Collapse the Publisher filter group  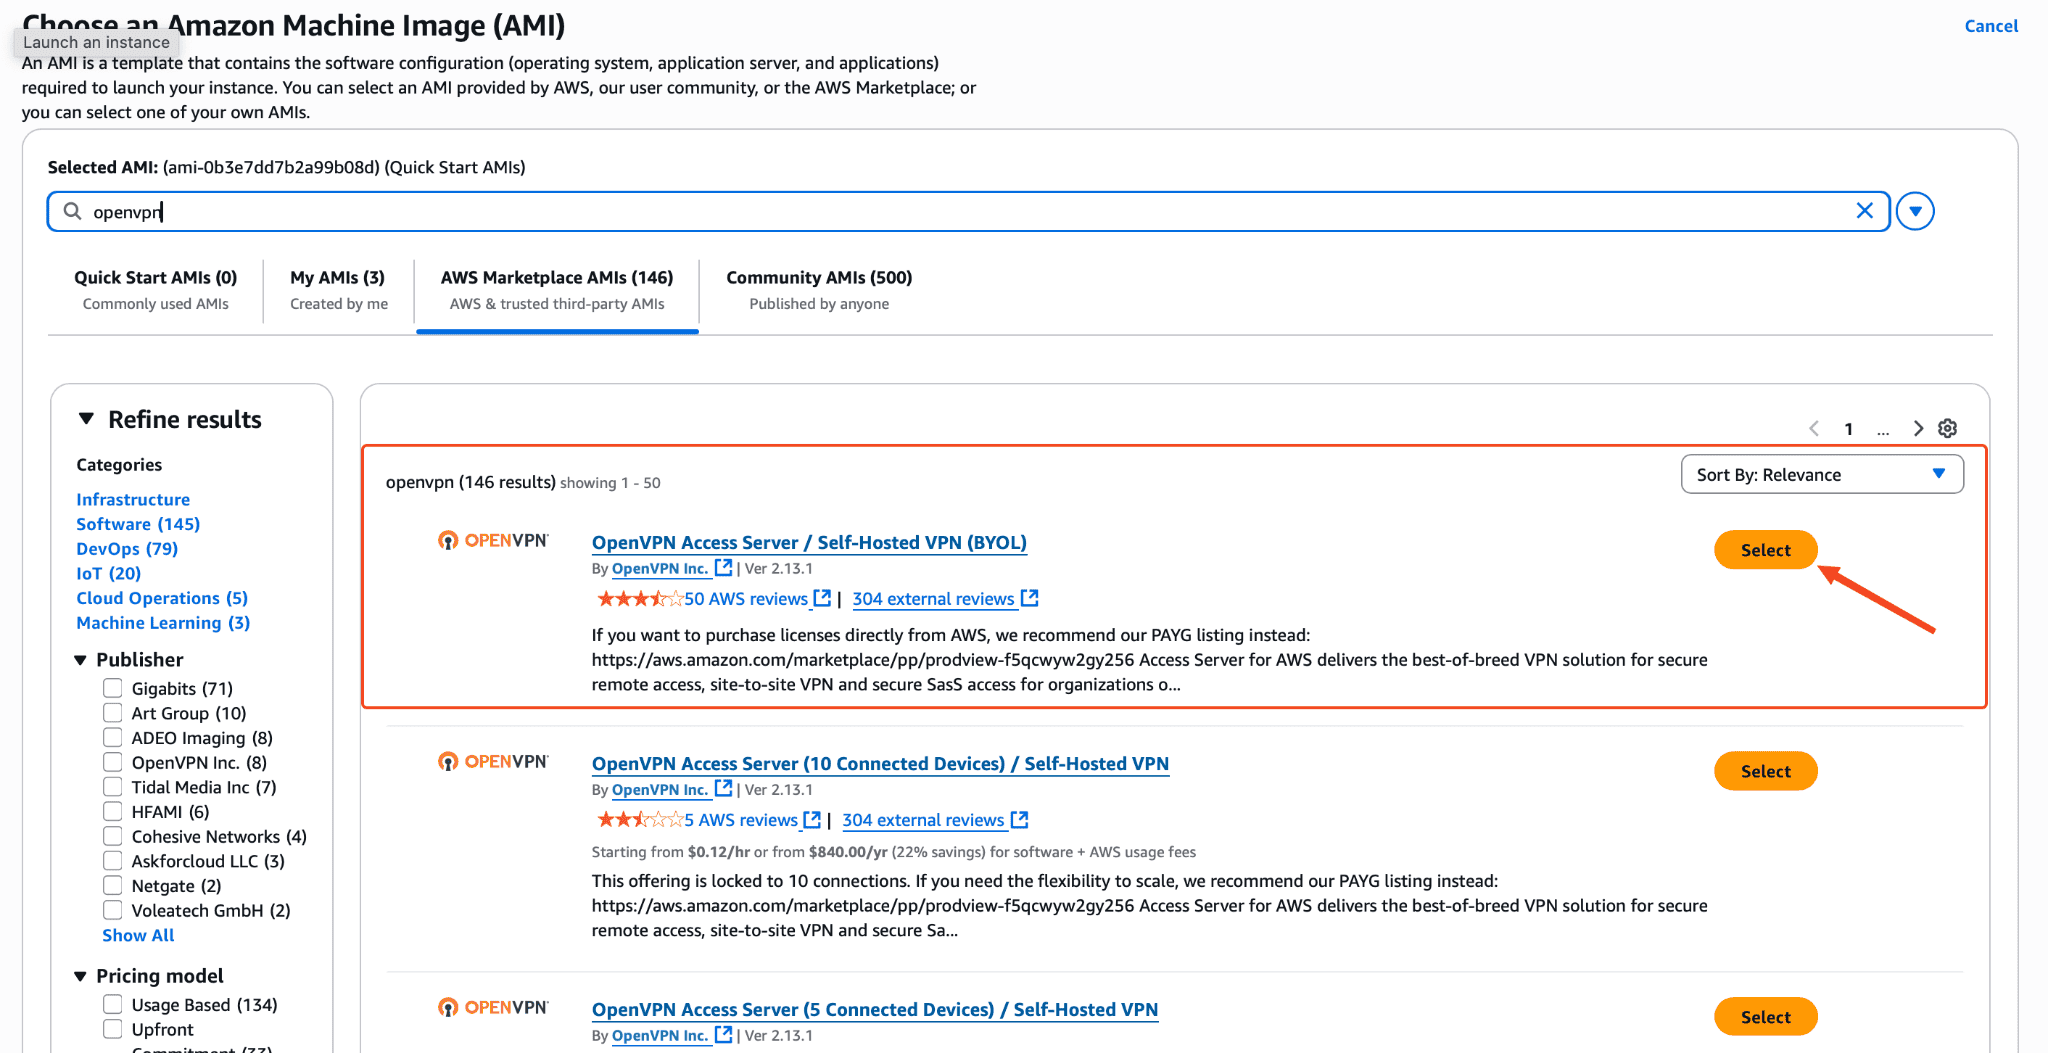(x=81, y=660)
